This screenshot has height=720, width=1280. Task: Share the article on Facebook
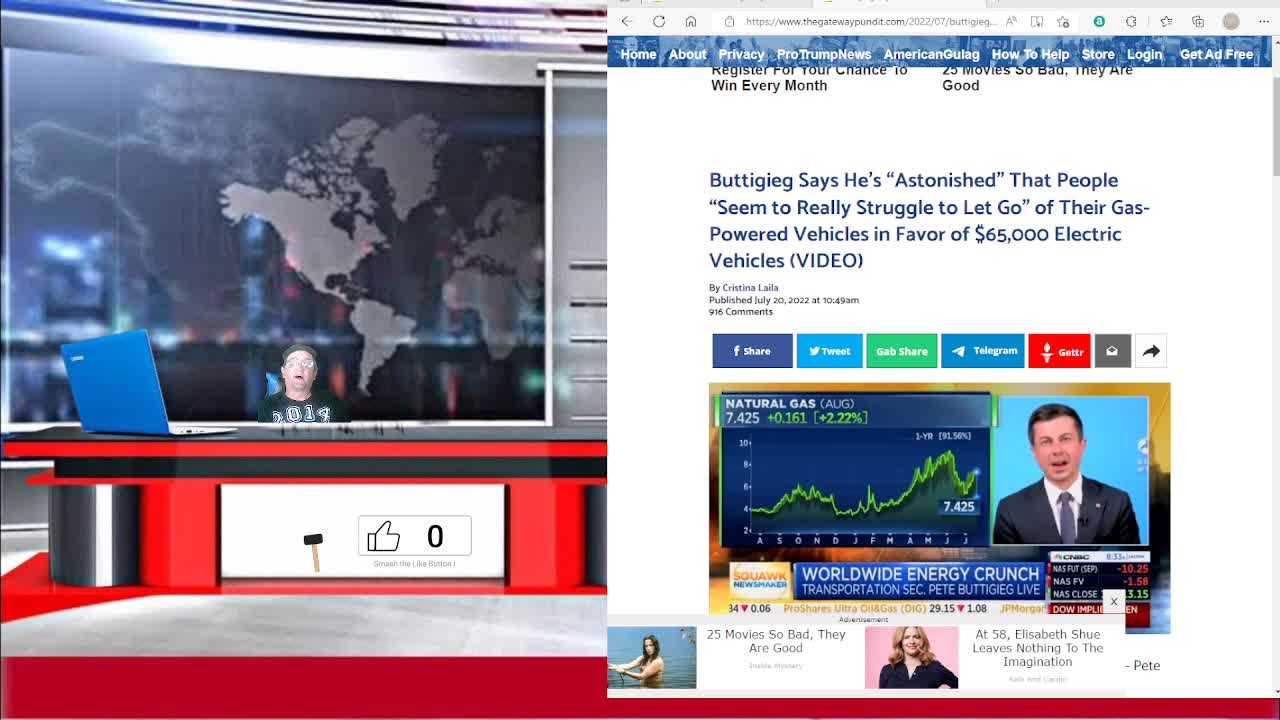752,351
